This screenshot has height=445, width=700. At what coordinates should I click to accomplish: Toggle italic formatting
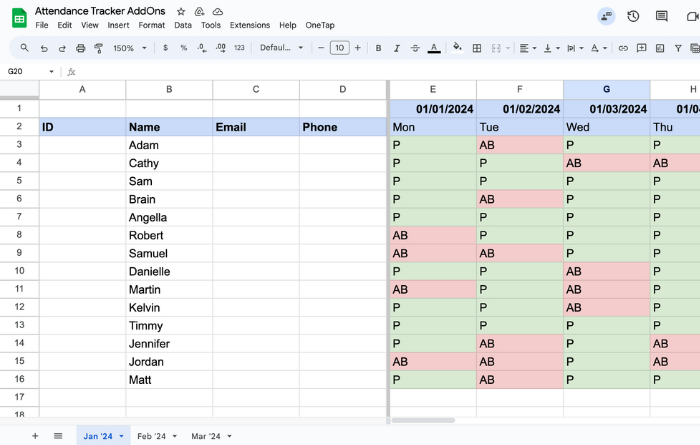tap(397, 48)
